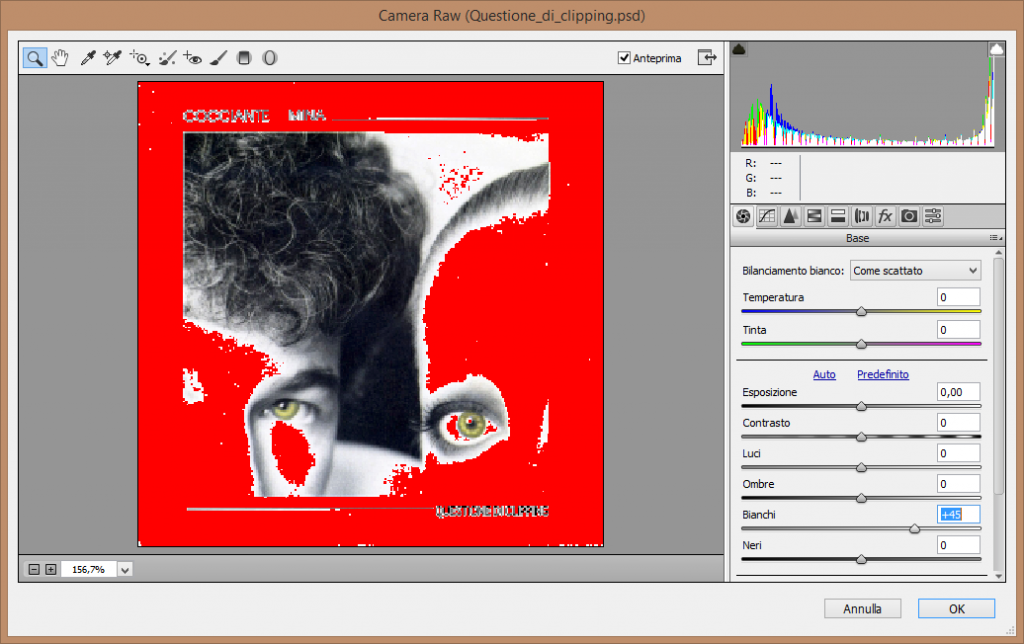Click the panel scrollbar up arrow
This screenshot has height=644, width=1024.
tap(999, 253)
